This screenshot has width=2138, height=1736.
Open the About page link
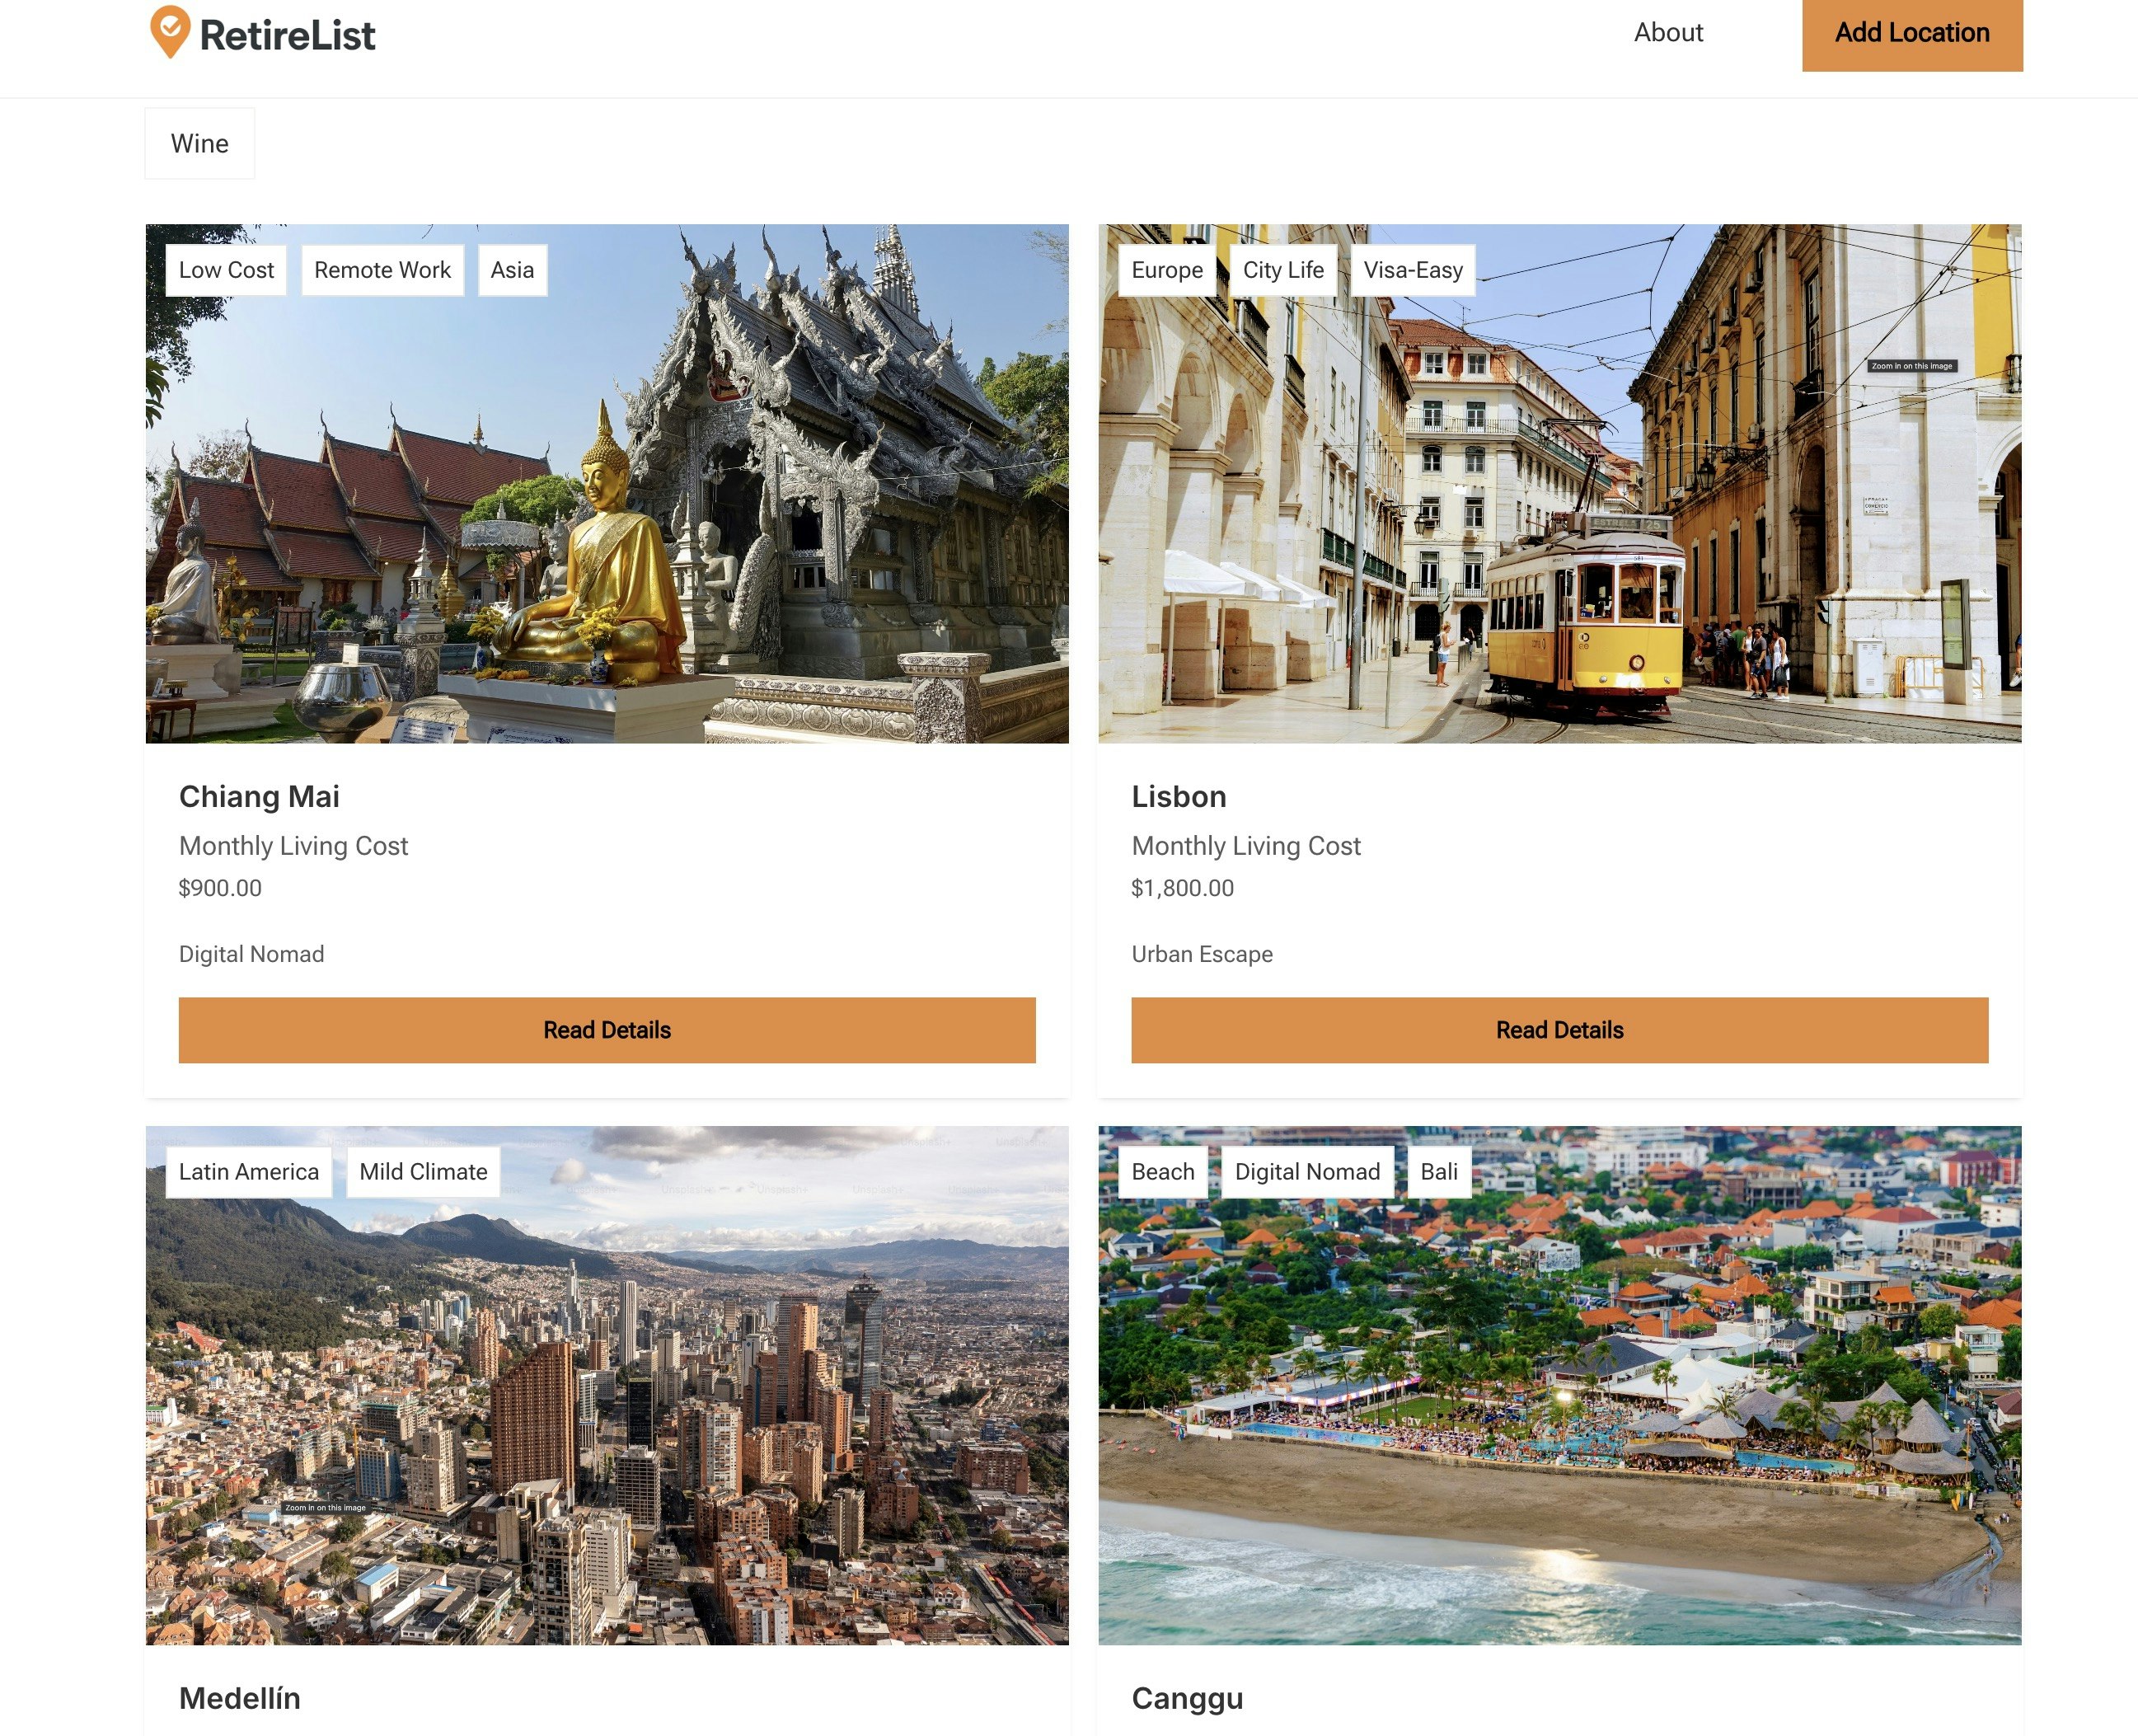point(1667,33)
